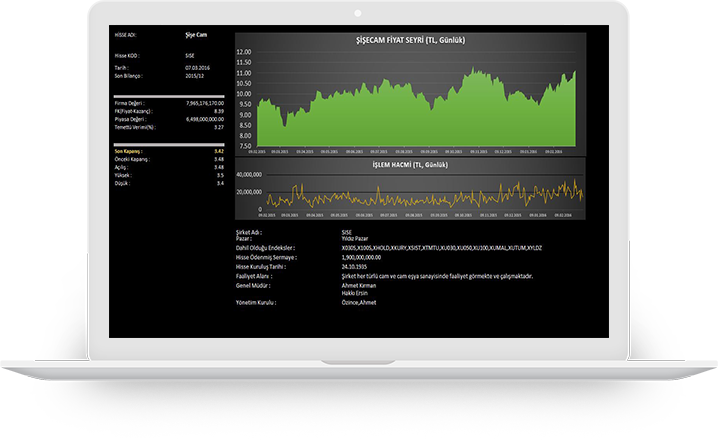The image size is (718, 440).
Task: Select the balance period value '2015/12'
Action: [x=195, y=76]
